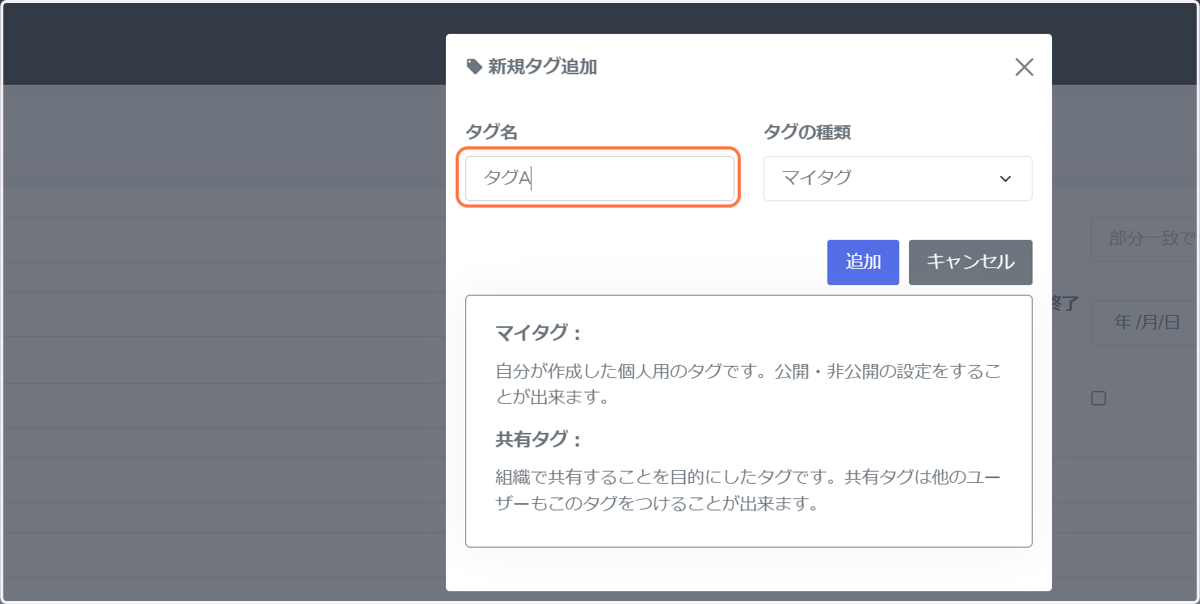1200x604 pixels.
Task: Close the 新規タグ追加 dialog with X
Action: pyautogui.click(x=1024, y=67)
